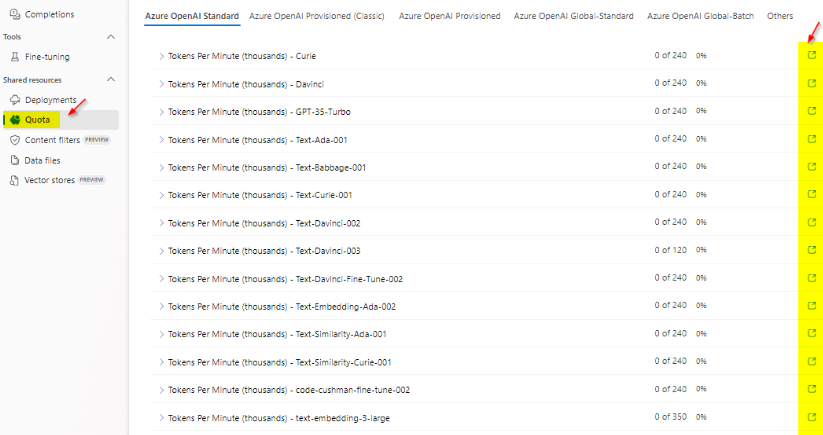Expand the Text-Curie-001 row chevron
The height and width of the screenshot is (435, 823).
coord(161,195)
